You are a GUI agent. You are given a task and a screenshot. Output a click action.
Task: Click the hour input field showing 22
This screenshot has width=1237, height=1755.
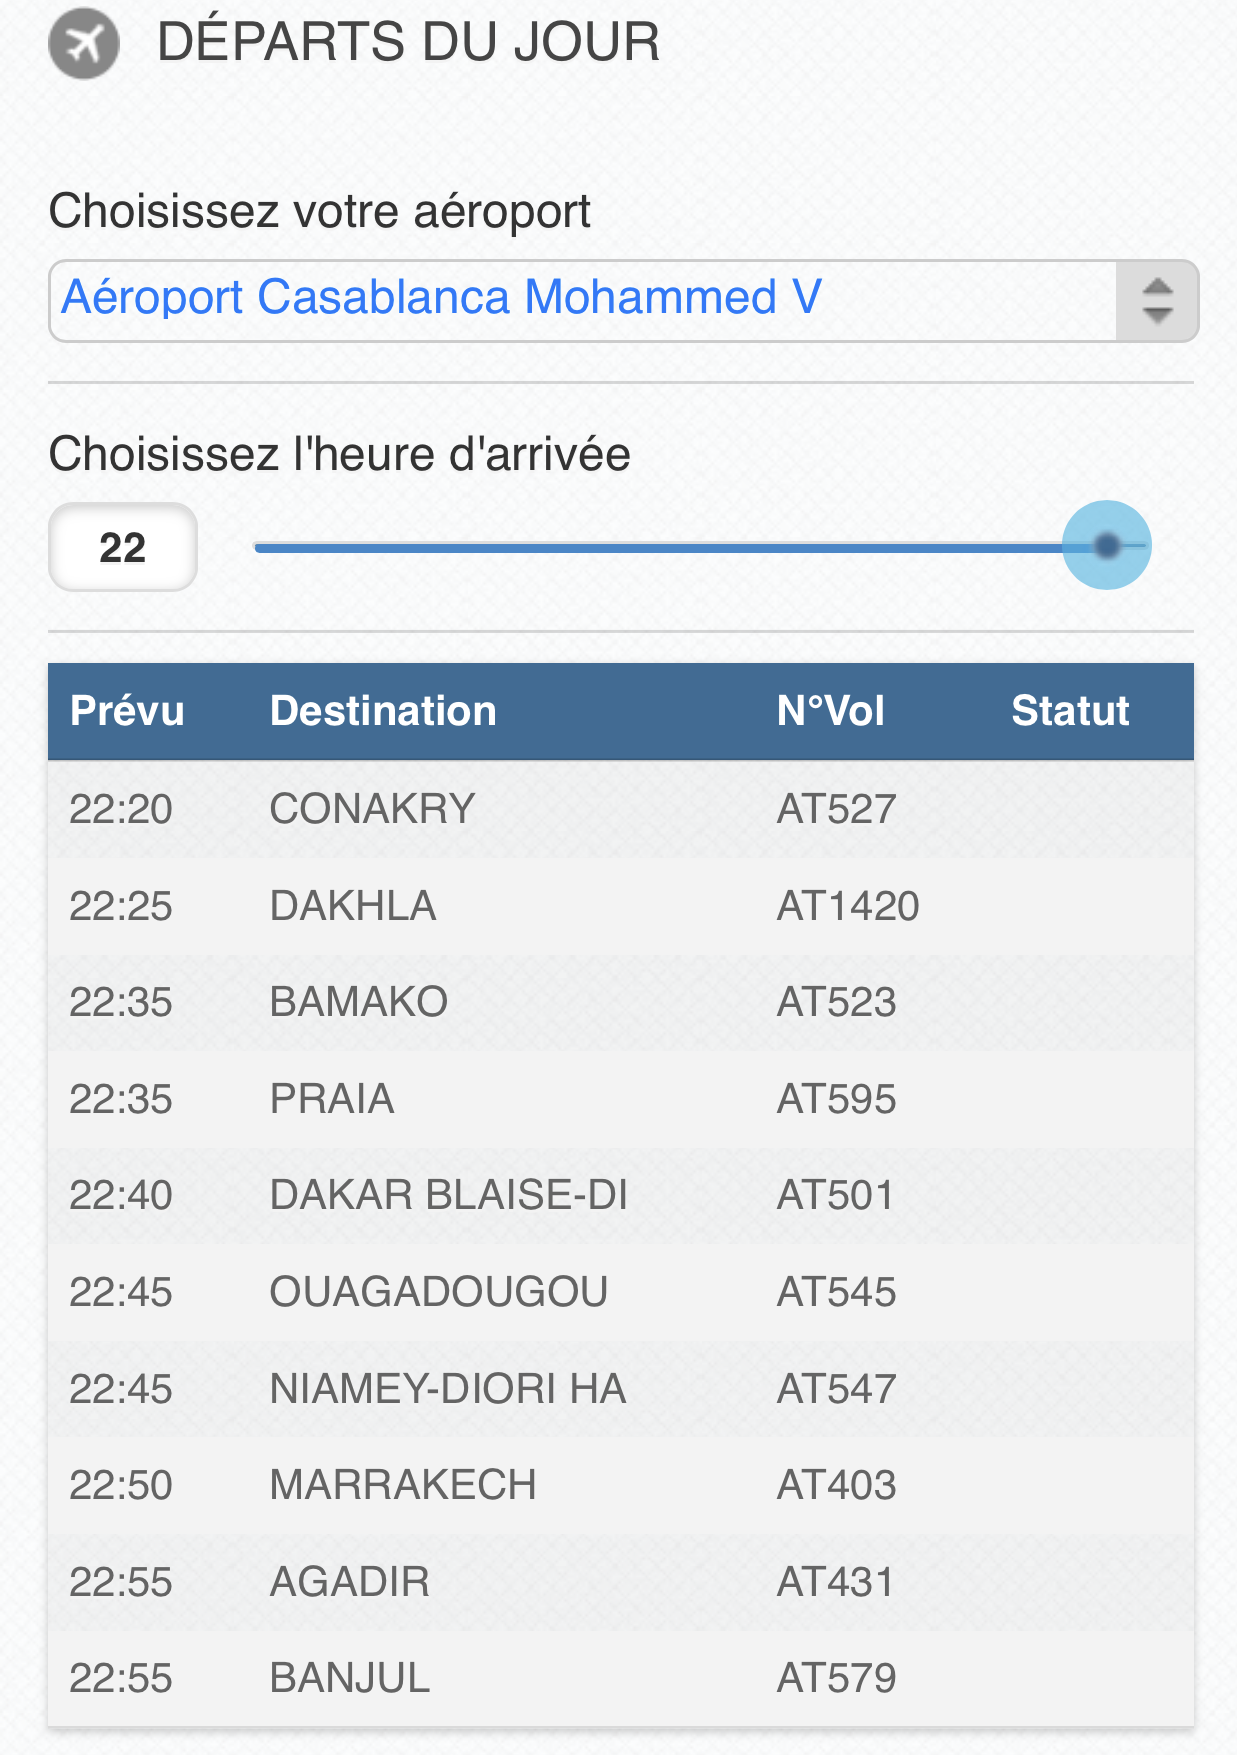point(123,547)
